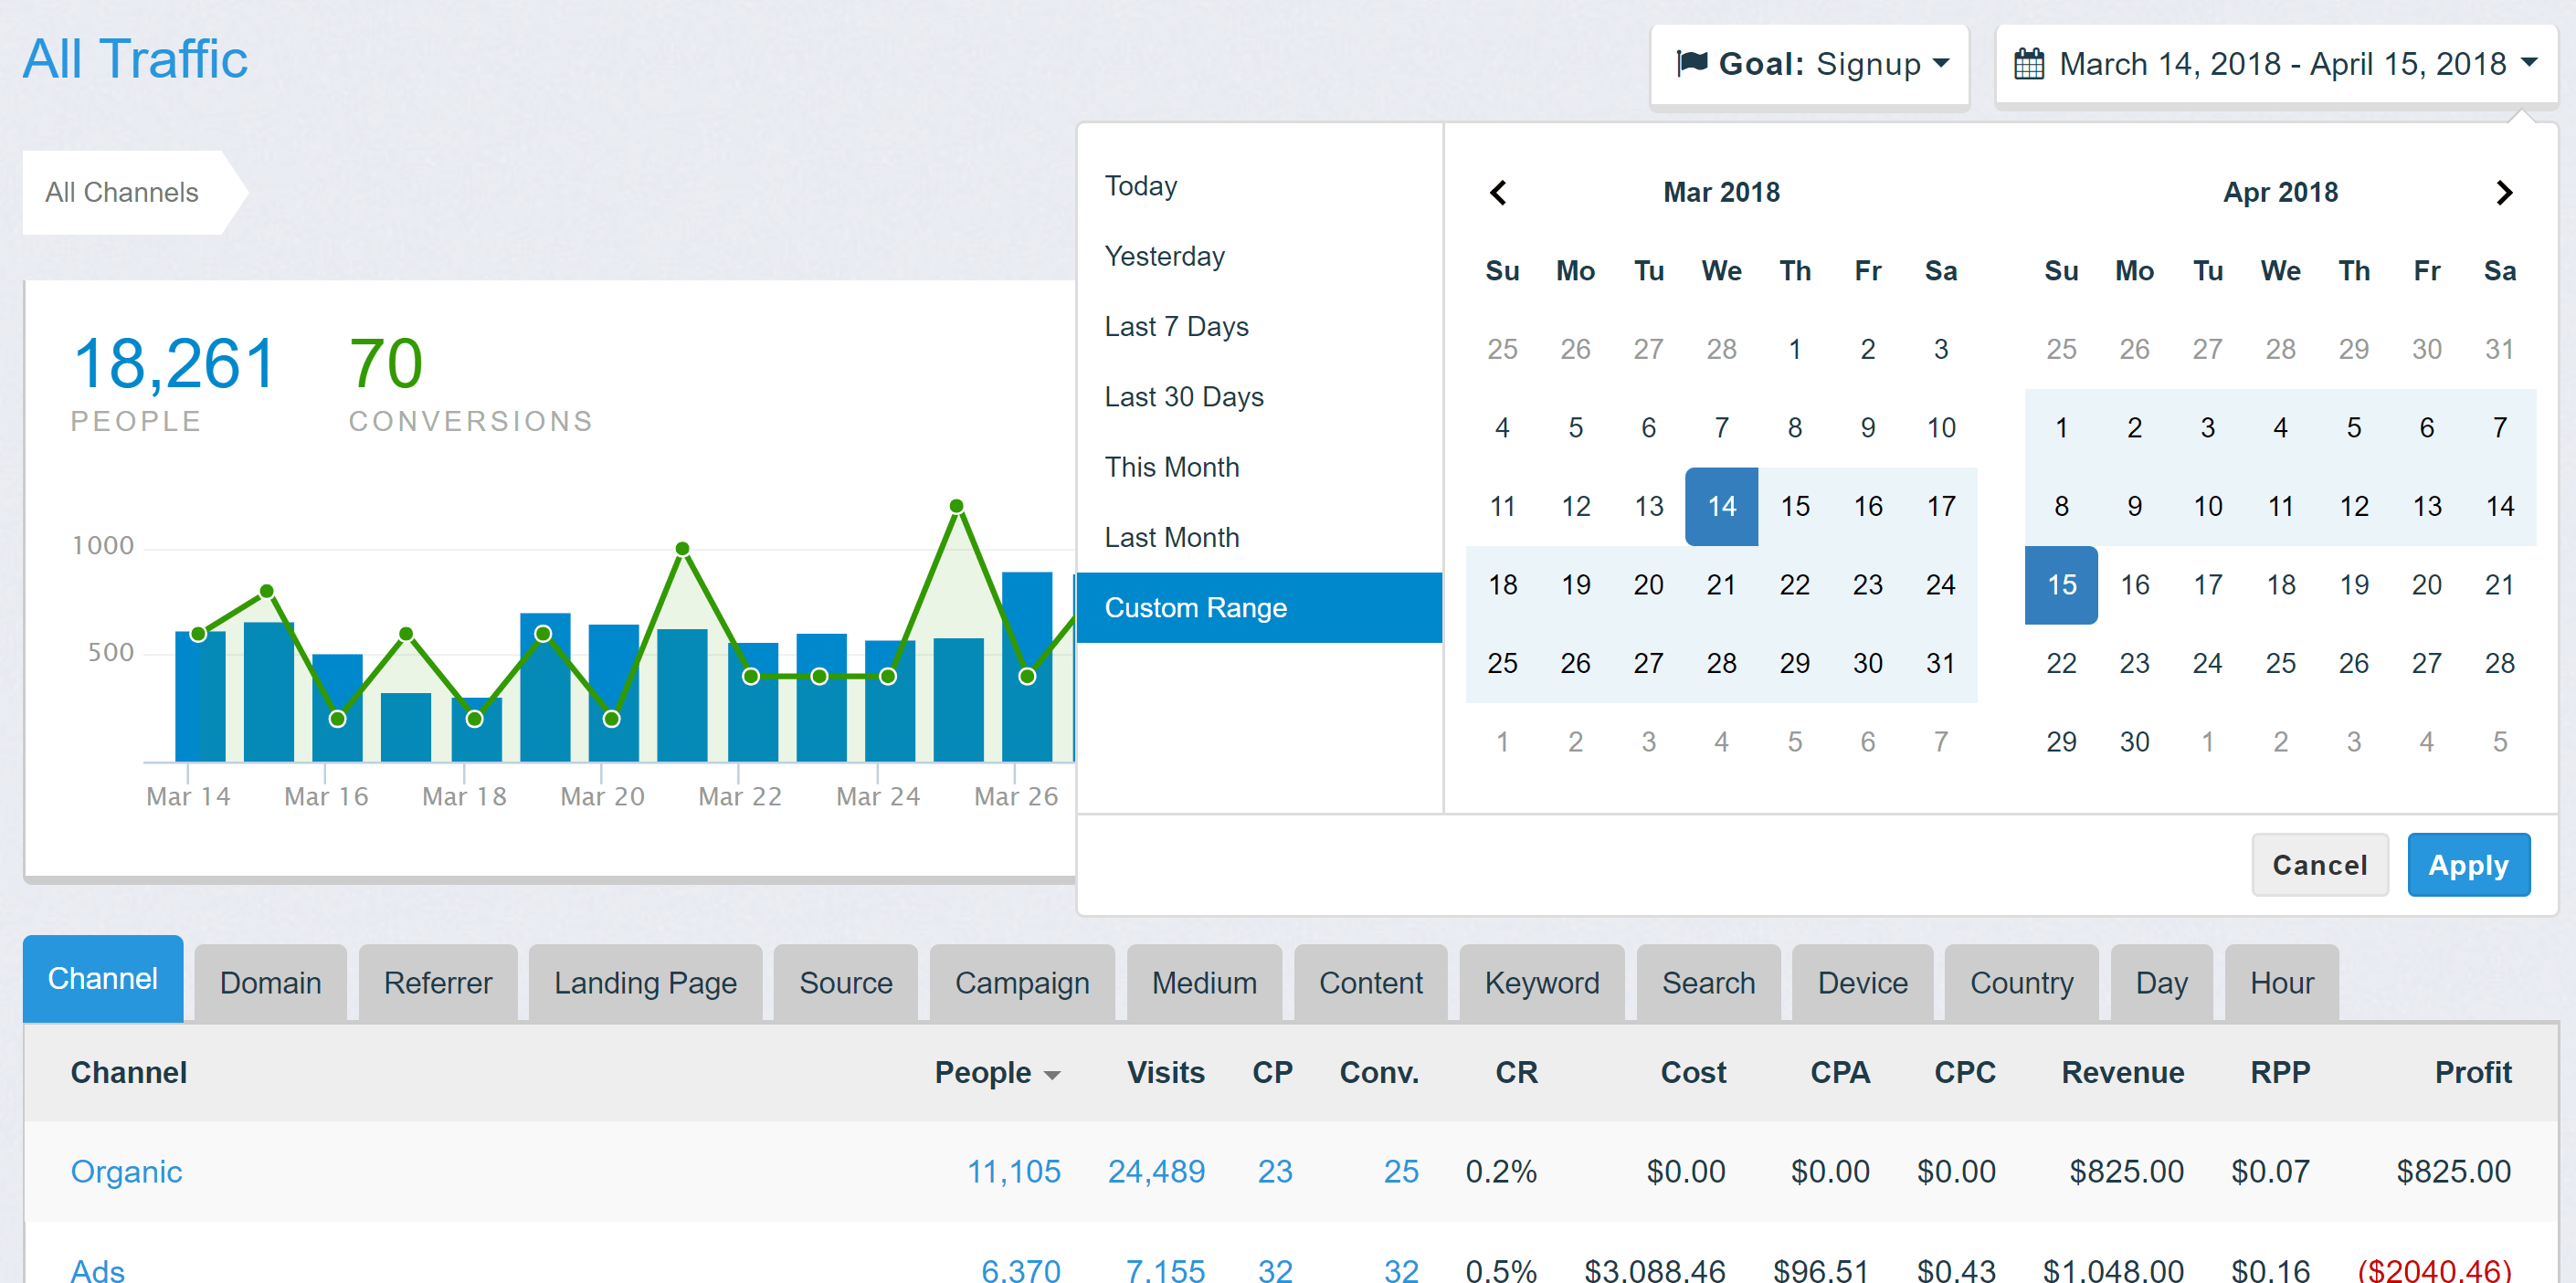Viewport: 2576px width, 1283px height.
Task: Click the flag icon beside Goal
Action: coord(1691,64)
